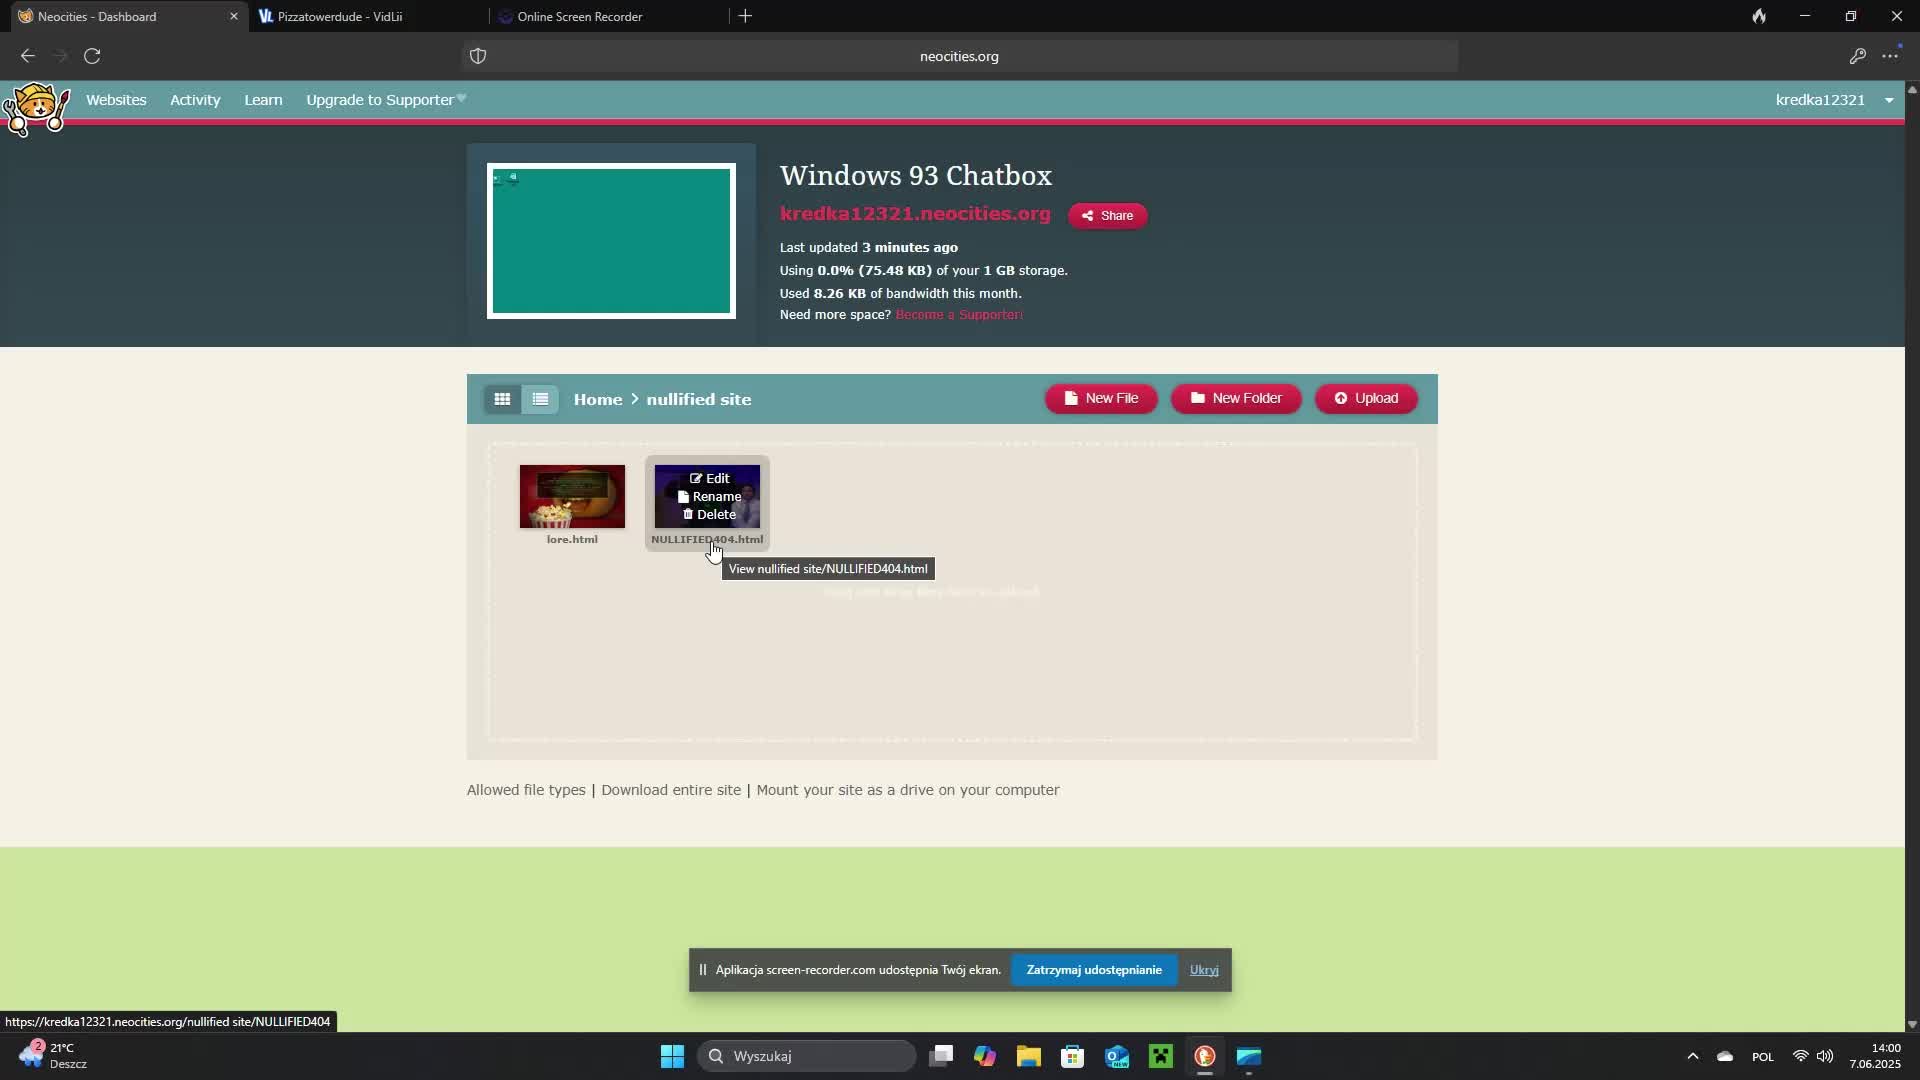Create a New Folder

point(1236,398)
